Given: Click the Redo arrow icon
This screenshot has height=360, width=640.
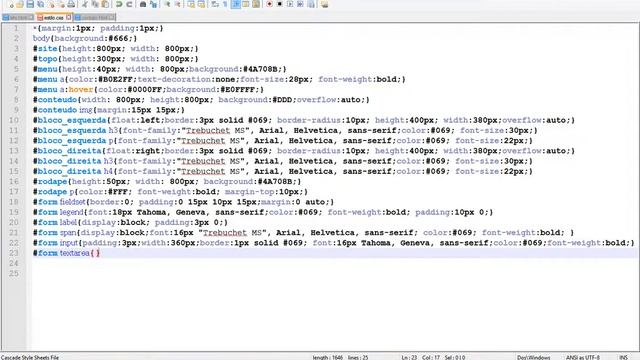Looking at the screenshot, I should pos(129,4).
